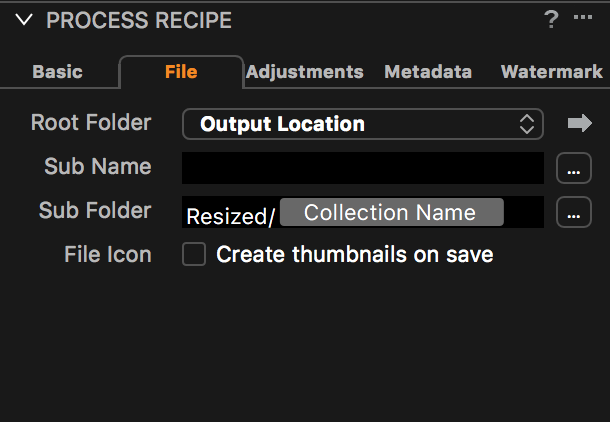Collapse the Process Recipe panel chevron
Screen dimensions: 610x422
[x=24, y=19]
